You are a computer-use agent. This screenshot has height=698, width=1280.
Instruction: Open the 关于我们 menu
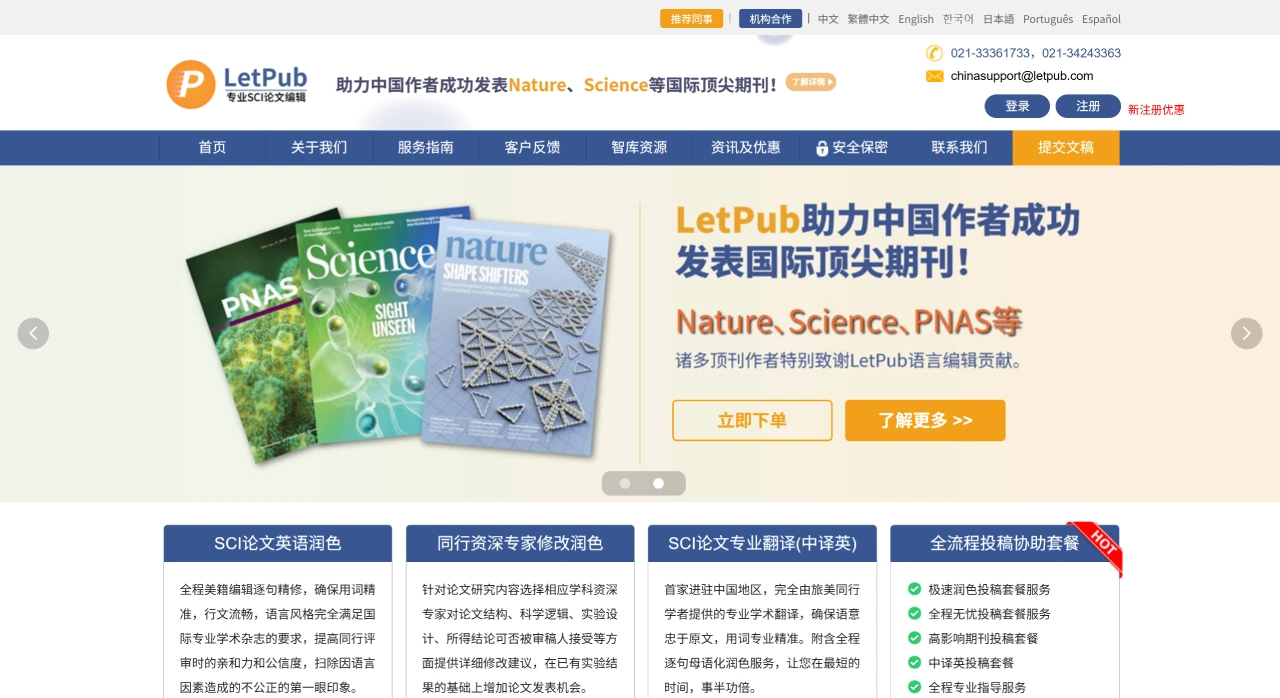coord(319,147)
